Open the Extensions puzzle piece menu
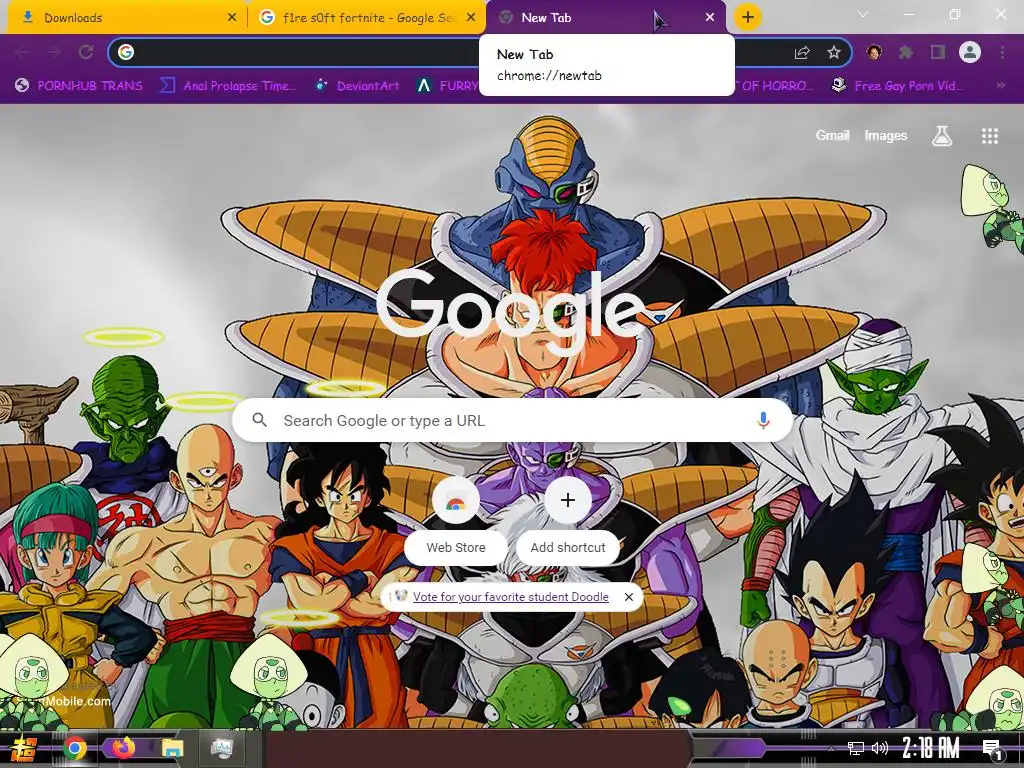 (906, 52)
